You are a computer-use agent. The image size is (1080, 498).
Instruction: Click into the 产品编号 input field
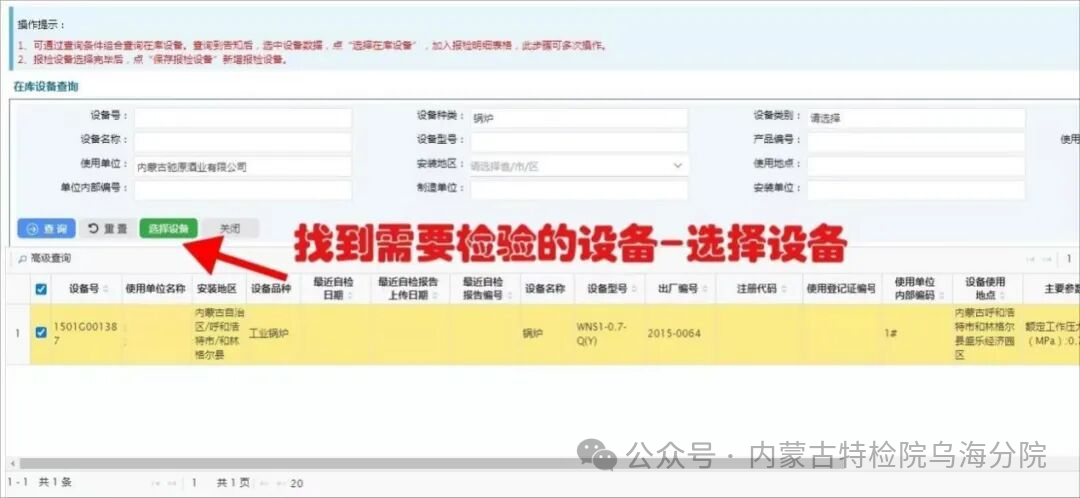click(916, 142)
